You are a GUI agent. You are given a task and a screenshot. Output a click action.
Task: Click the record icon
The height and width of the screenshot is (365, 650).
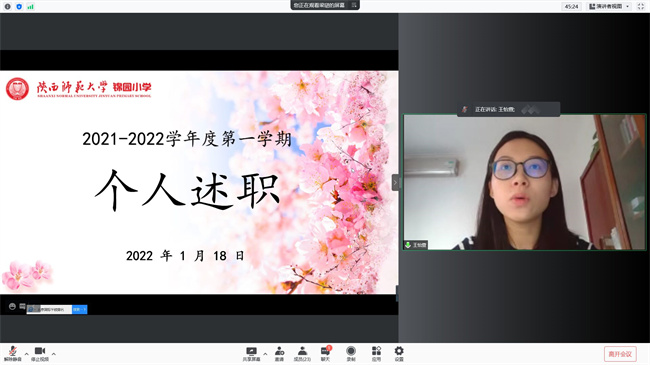(x=351, y=351)
